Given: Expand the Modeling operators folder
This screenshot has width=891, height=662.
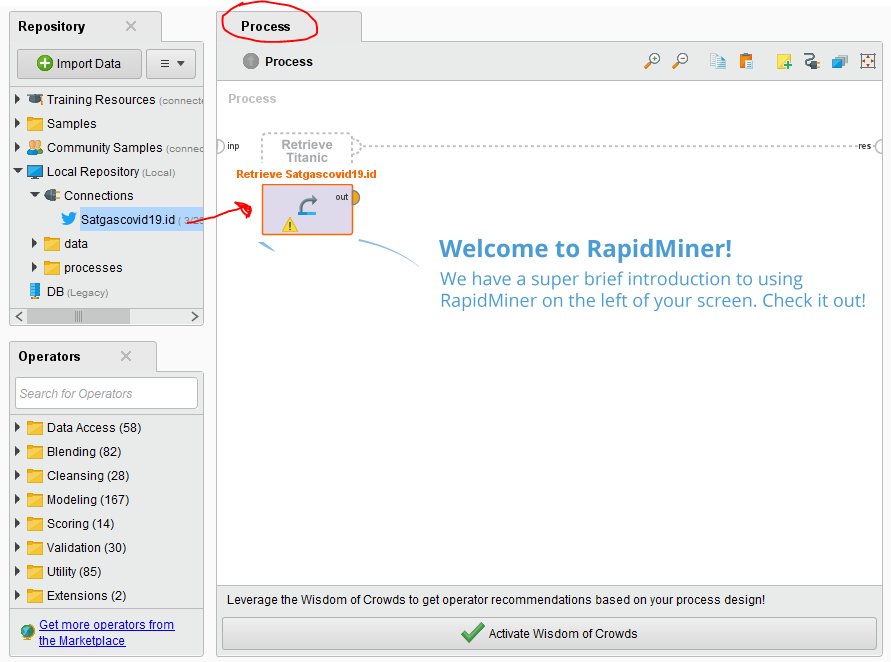Looking at the screenshot, I should point(17,499).
